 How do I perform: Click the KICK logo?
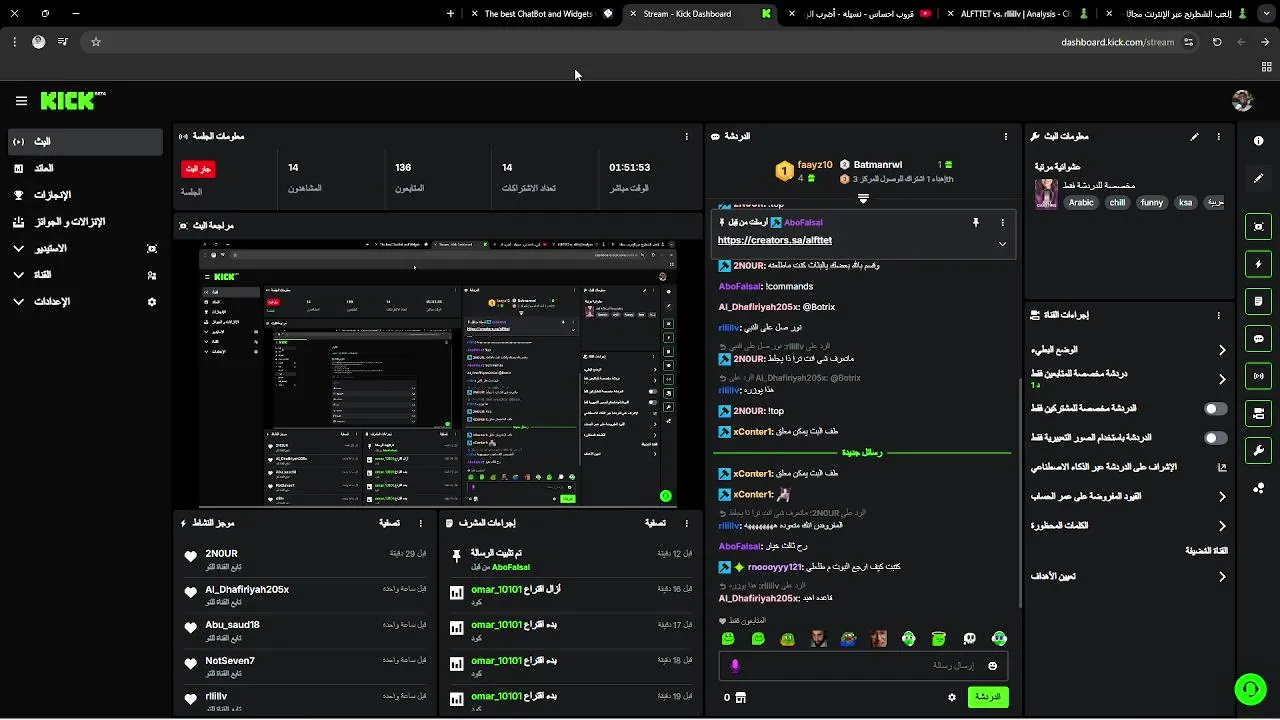[72, 101]
